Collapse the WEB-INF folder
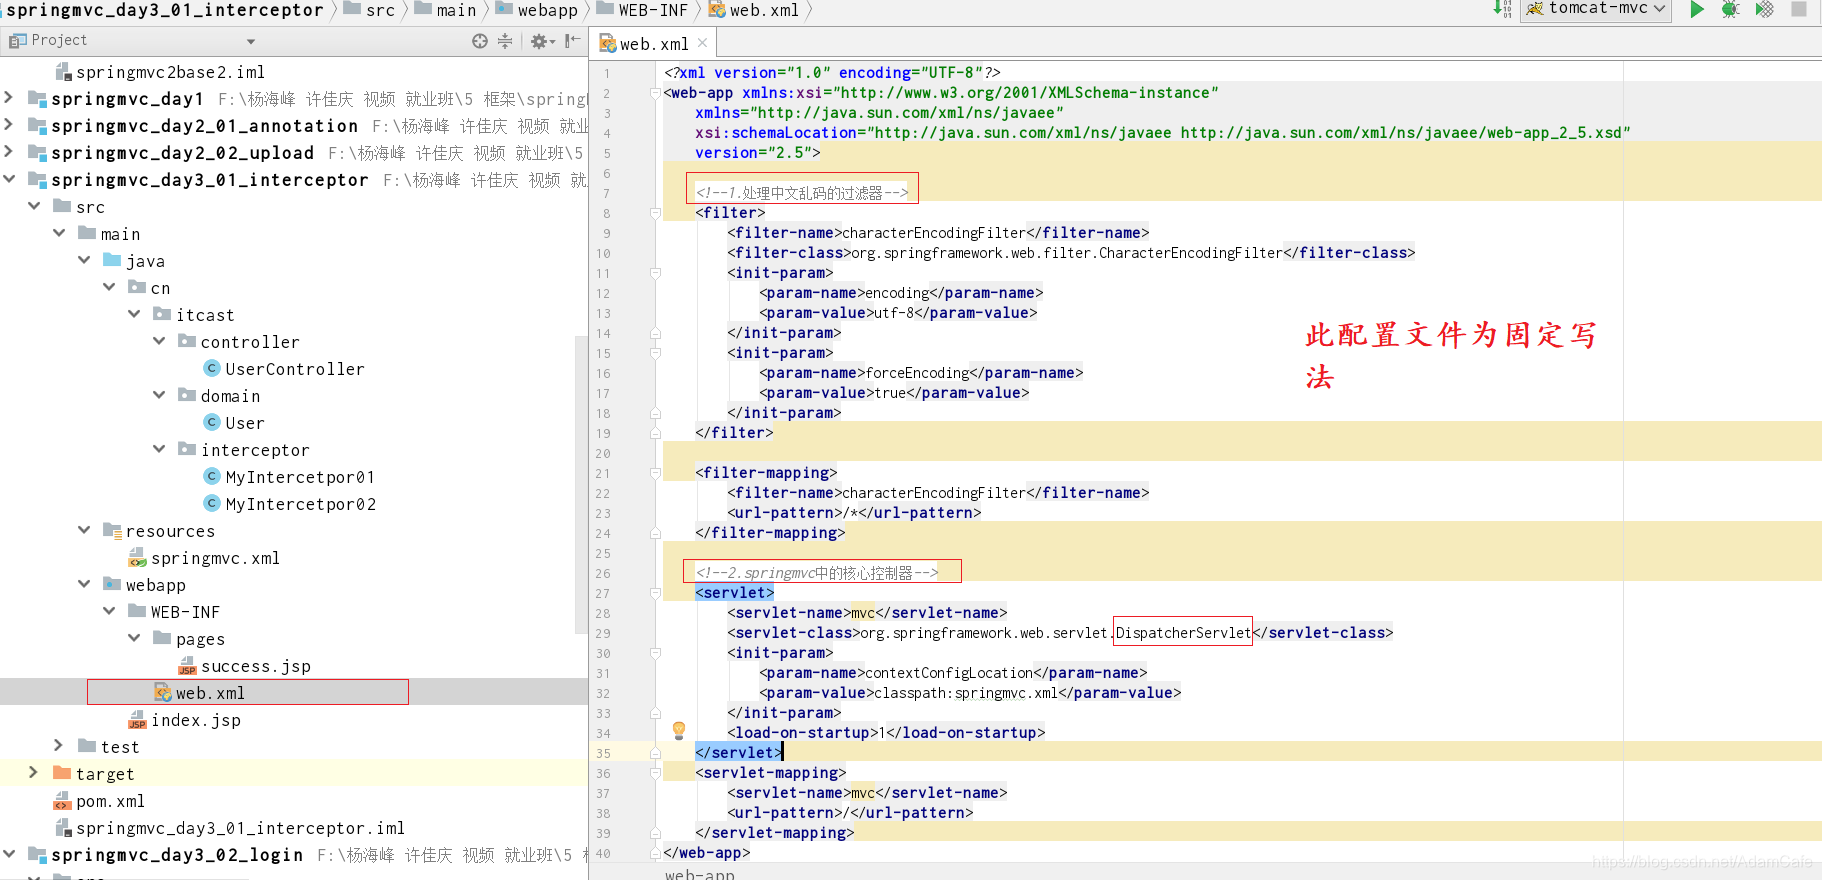Screen dimensions: 1822x880 (x=109, y=611)
